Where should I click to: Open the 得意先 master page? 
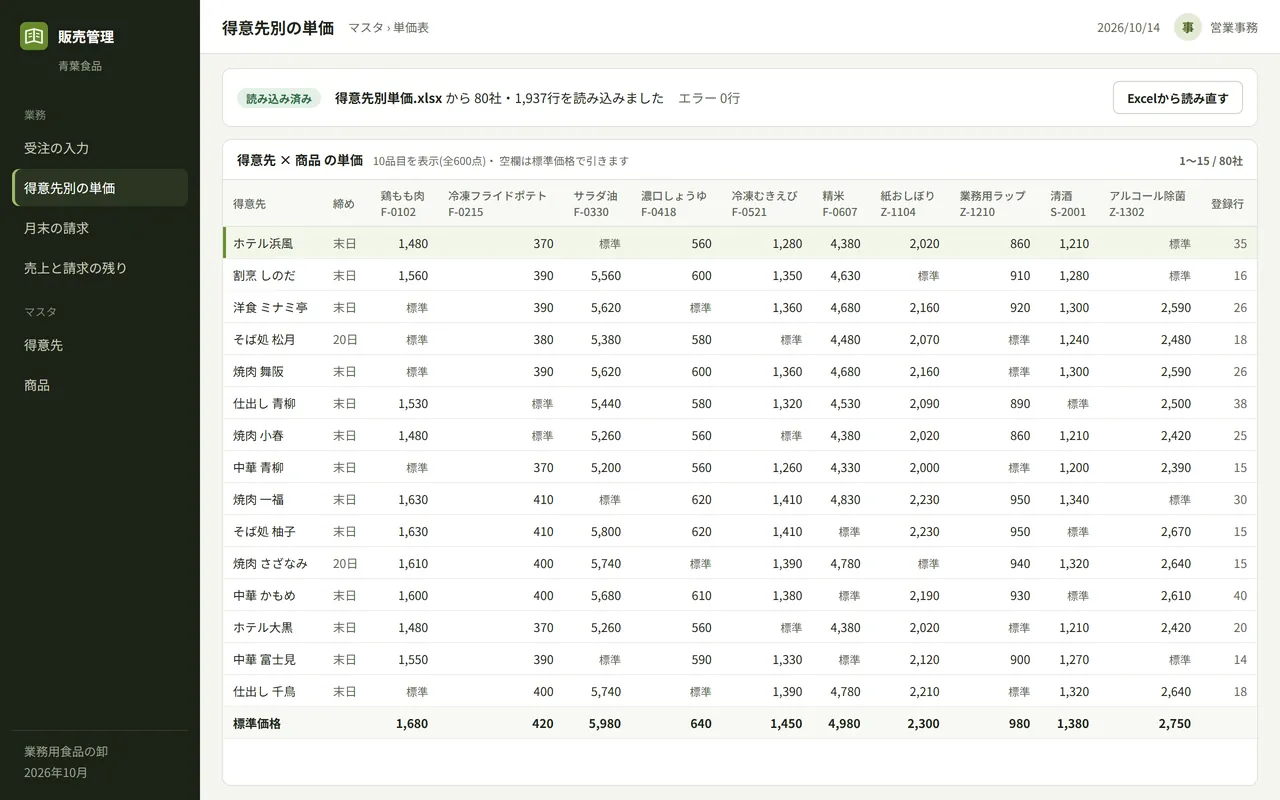100,345
